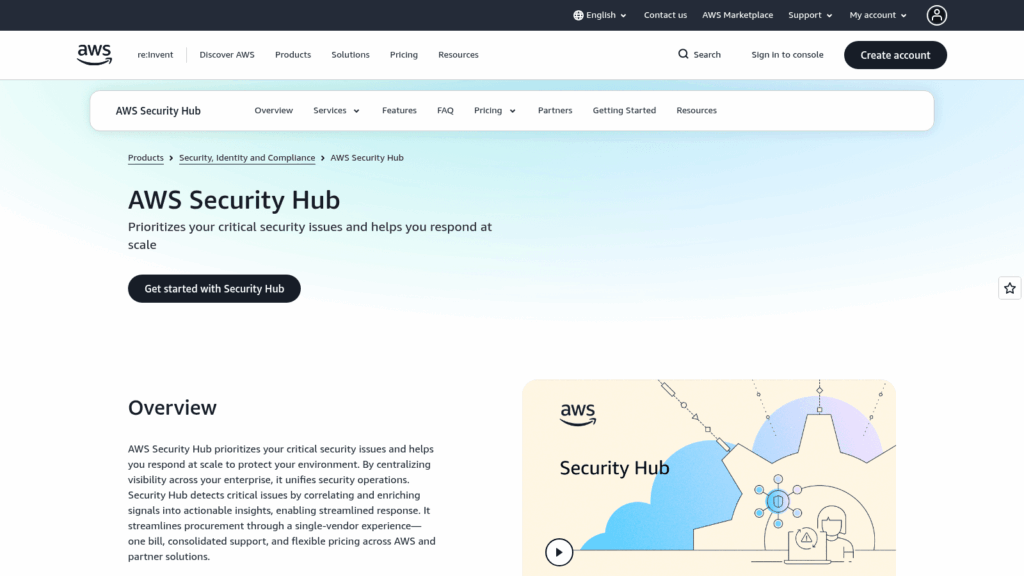Select FAQ tab
1024x576 pixels.
click(x=445, y=110)
